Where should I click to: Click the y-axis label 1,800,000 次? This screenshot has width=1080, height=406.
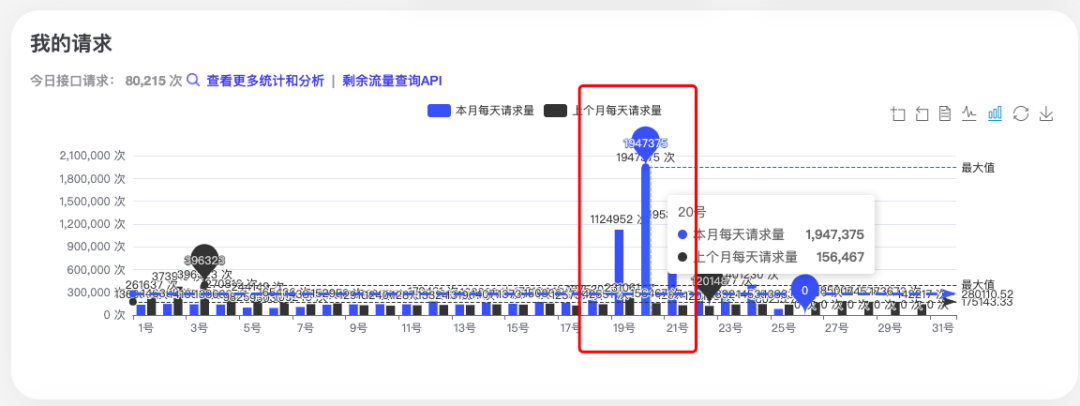92,179
